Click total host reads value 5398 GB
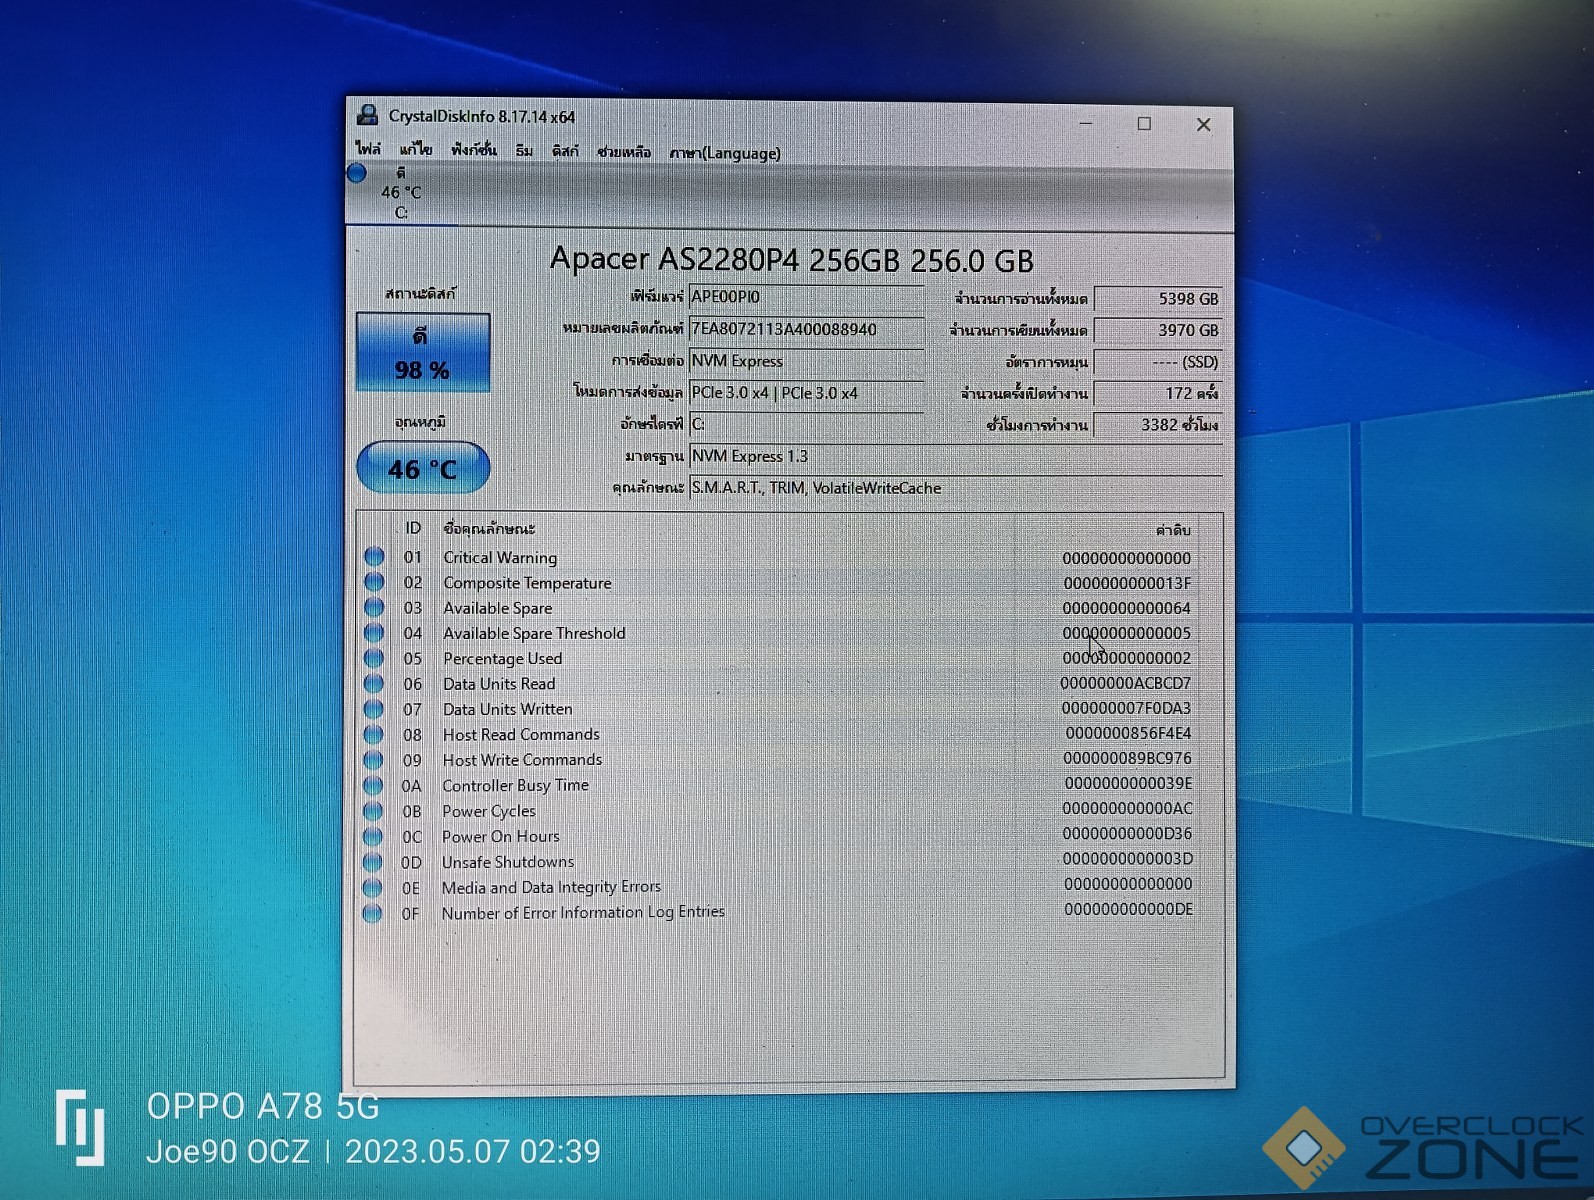 [x=1157, y=298]
